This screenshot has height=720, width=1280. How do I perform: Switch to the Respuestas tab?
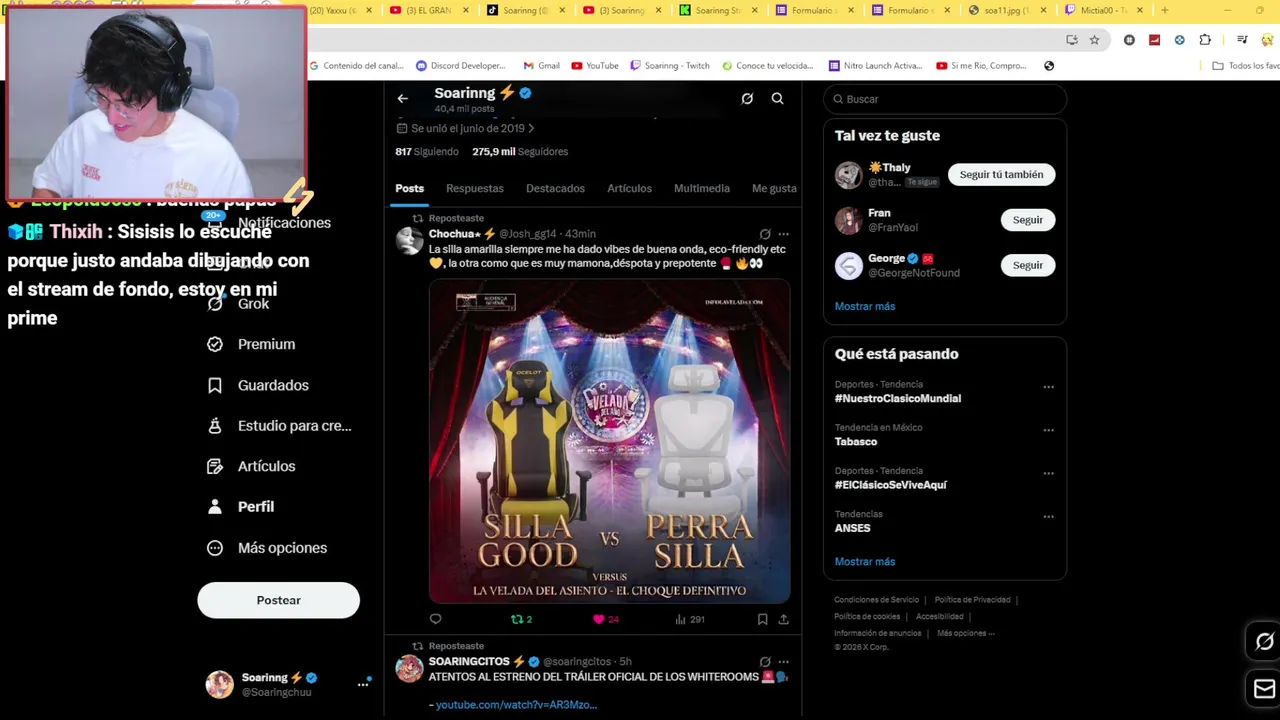(x=475, y=188)
